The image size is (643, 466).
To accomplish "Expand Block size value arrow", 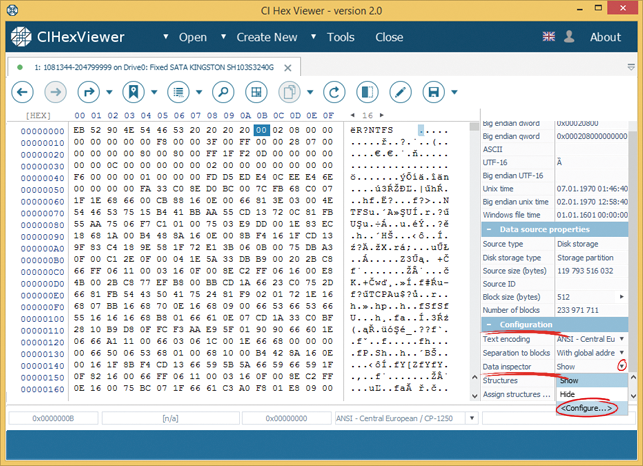I will (622, 297).
